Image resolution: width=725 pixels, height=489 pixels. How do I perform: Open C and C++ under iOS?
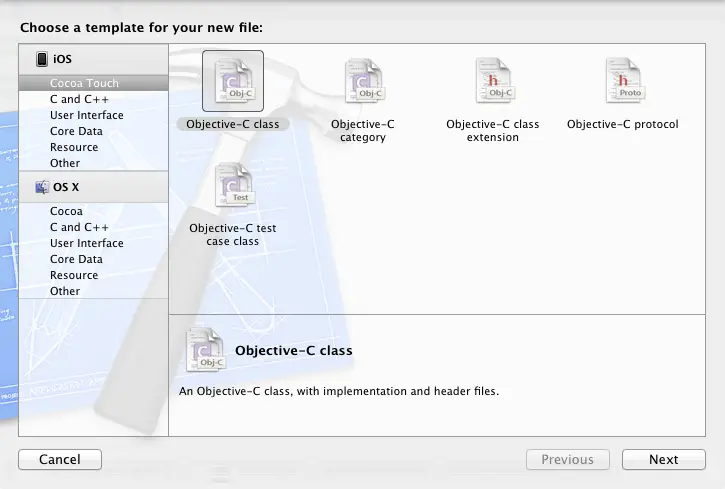click(x=79, y=100)
